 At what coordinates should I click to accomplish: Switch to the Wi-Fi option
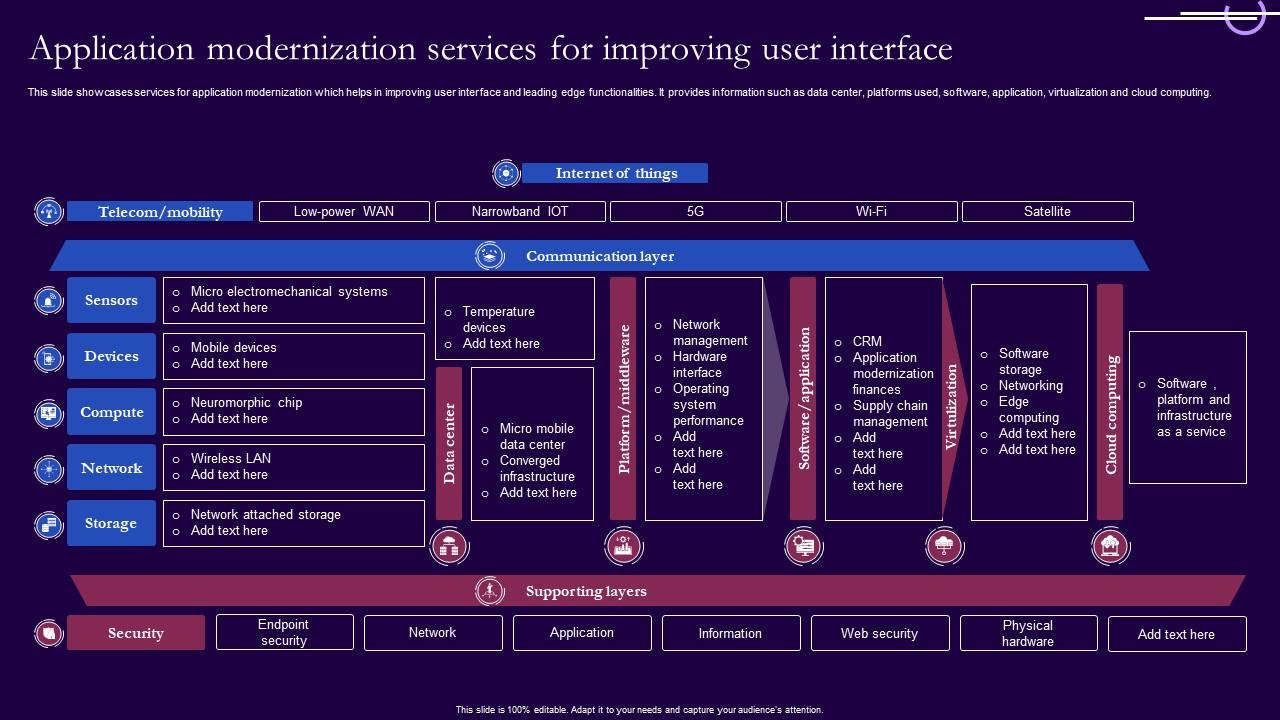coord(871,211)
